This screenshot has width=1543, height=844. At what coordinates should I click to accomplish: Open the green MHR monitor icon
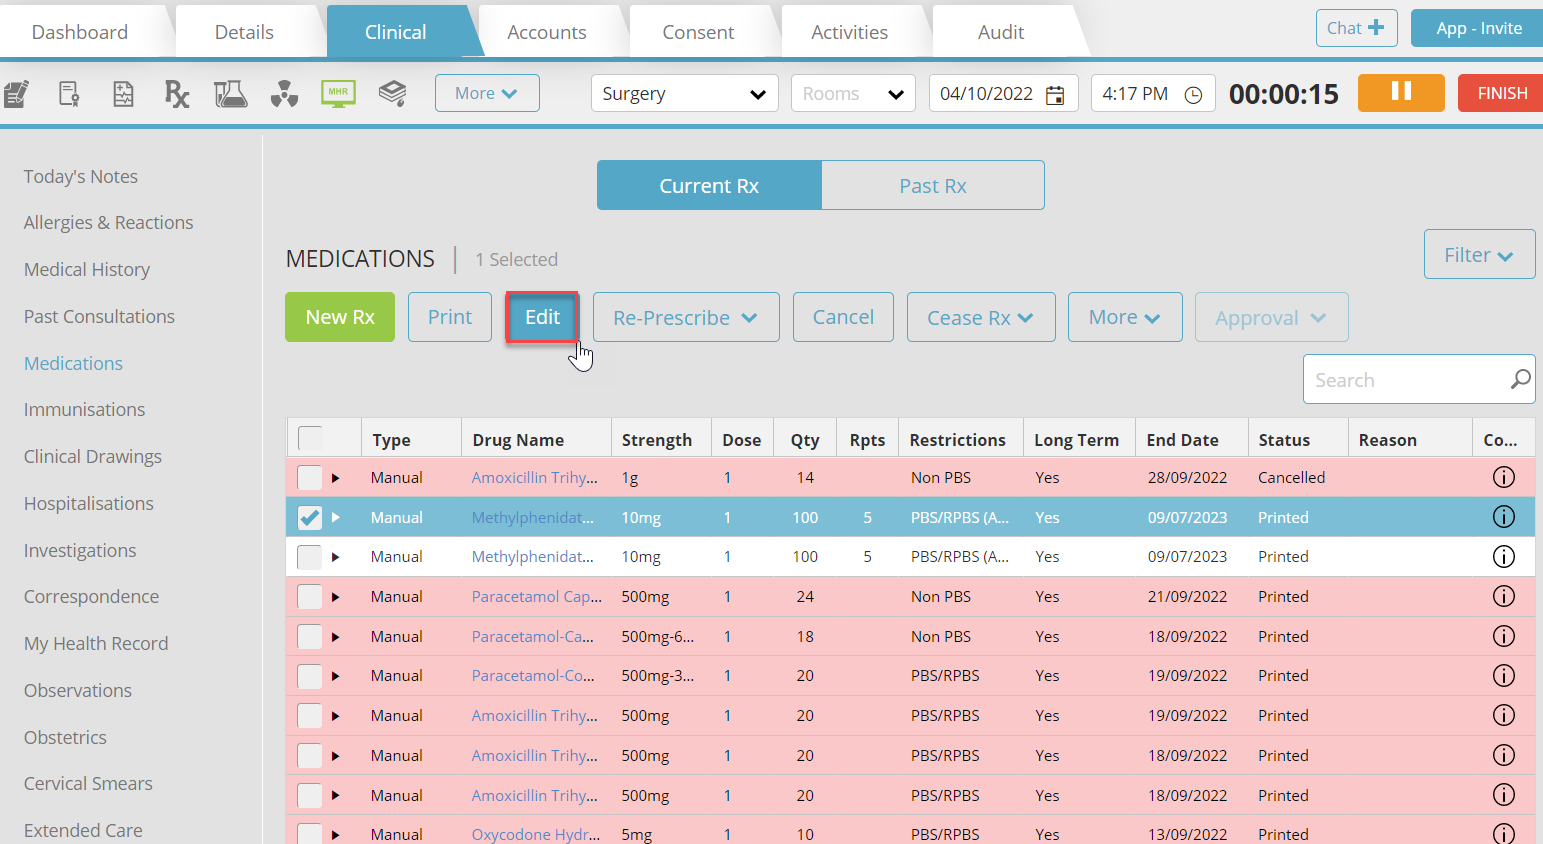click(x=339, y=94)
